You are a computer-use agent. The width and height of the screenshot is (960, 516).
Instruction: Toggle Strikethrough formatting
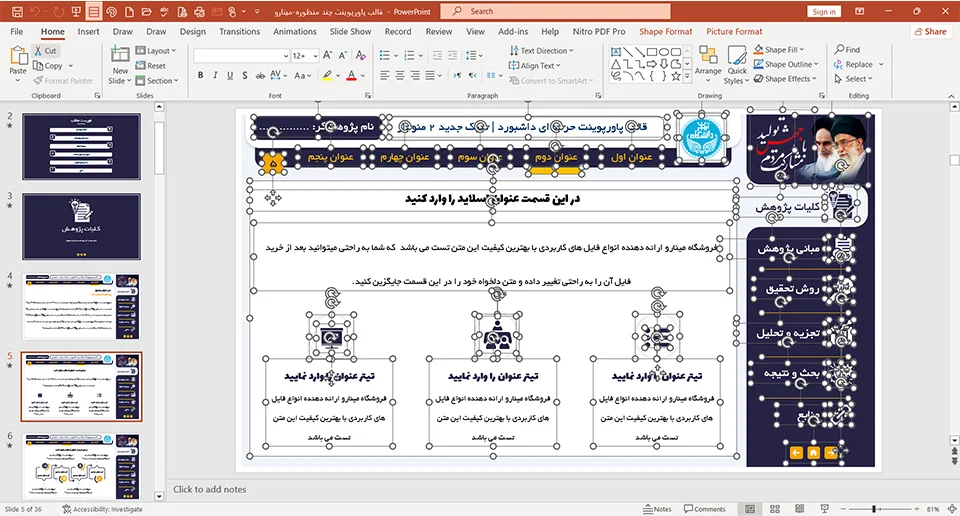[x=260, y=75]
